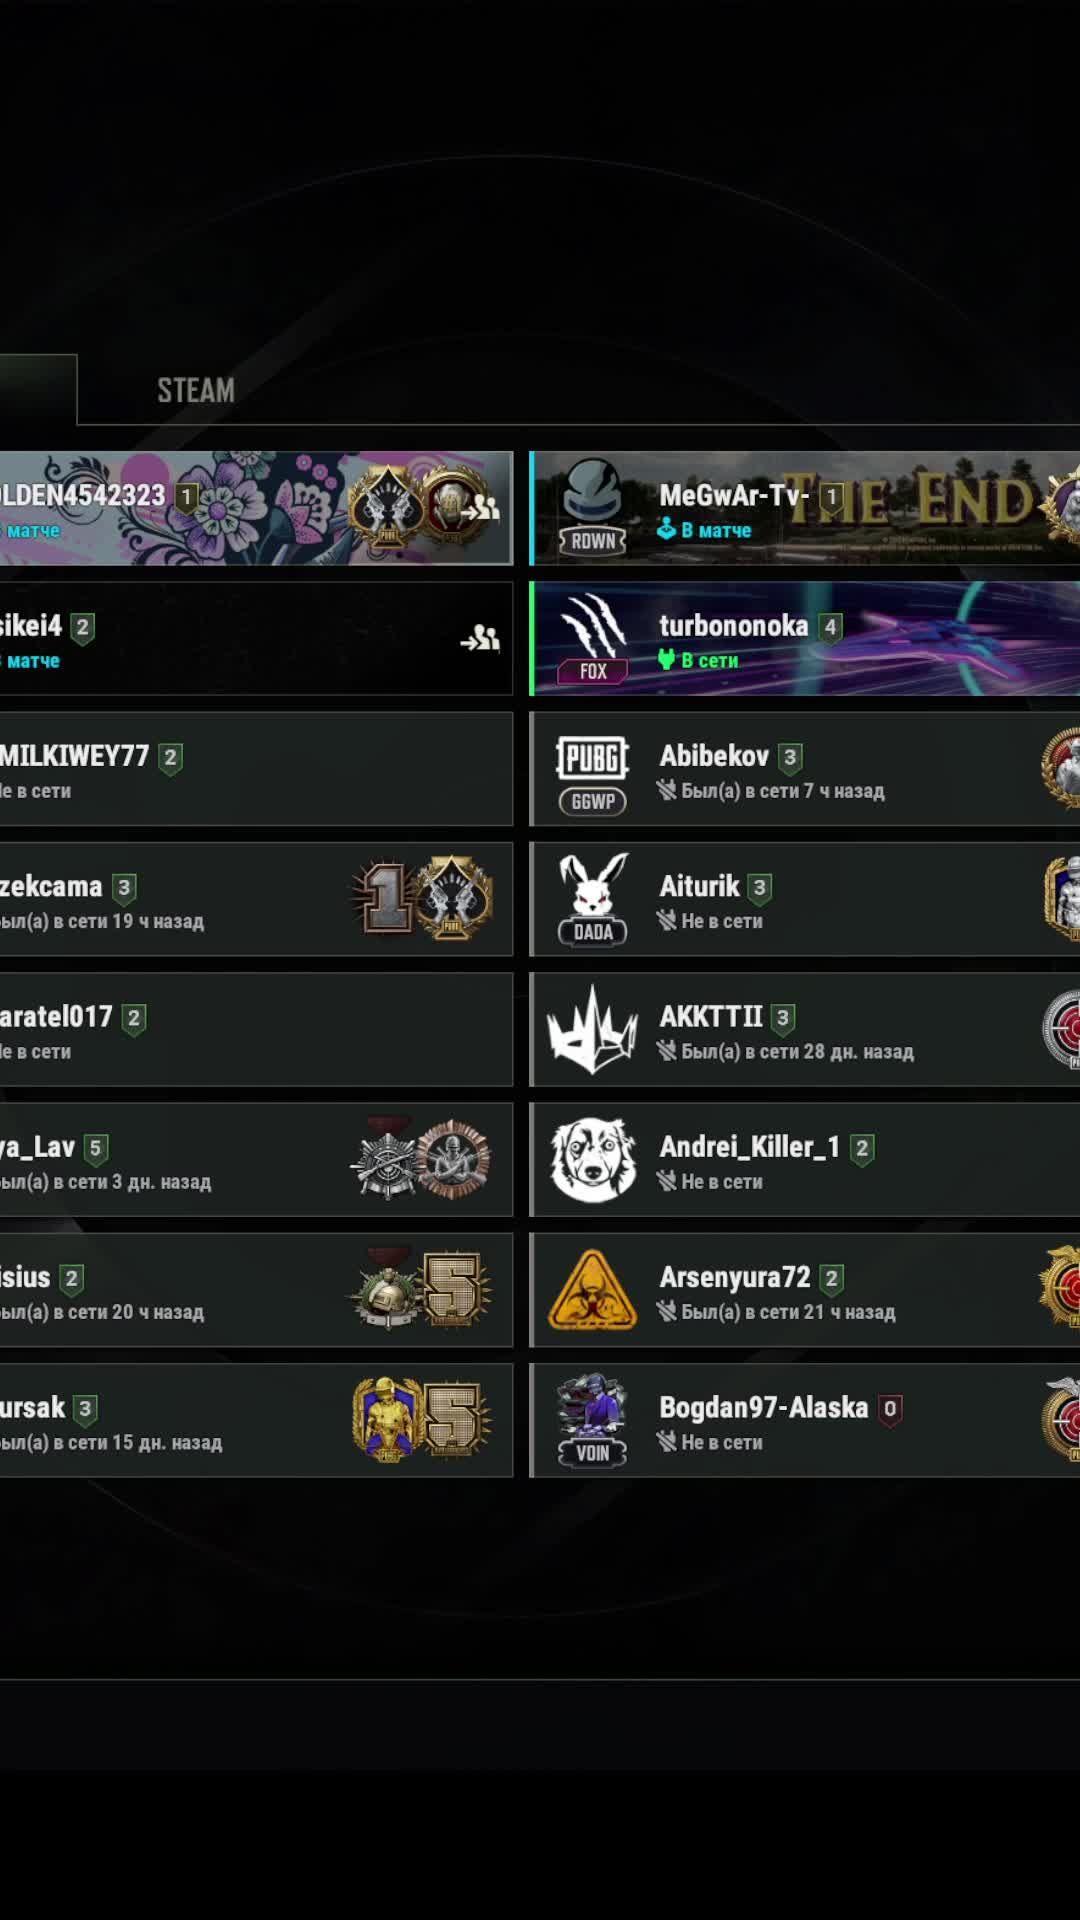The height and width of the screenshot is (1920, 1080).
Task: Click Bogdan97-Alaska's VOIN clan avatar
Action: click(x=593, y=1420)
